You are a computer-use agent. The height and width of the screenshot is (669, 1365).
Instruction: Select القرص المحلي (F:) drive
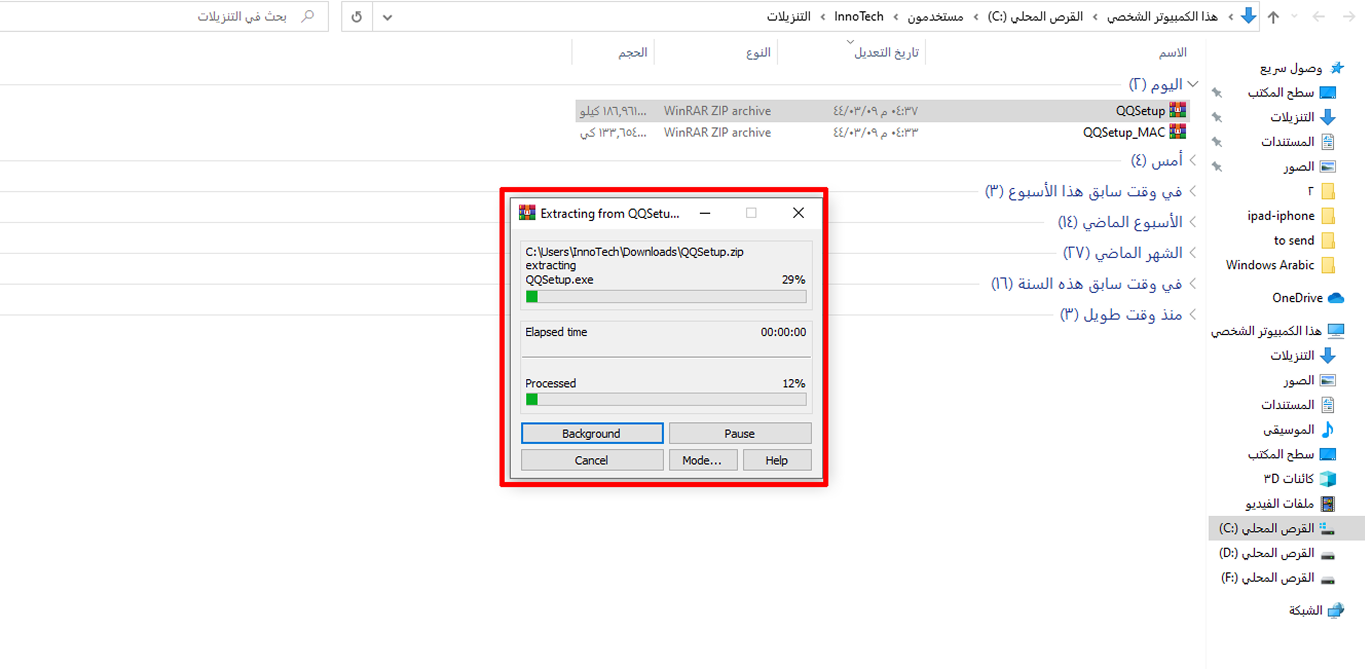(1280, 578)
